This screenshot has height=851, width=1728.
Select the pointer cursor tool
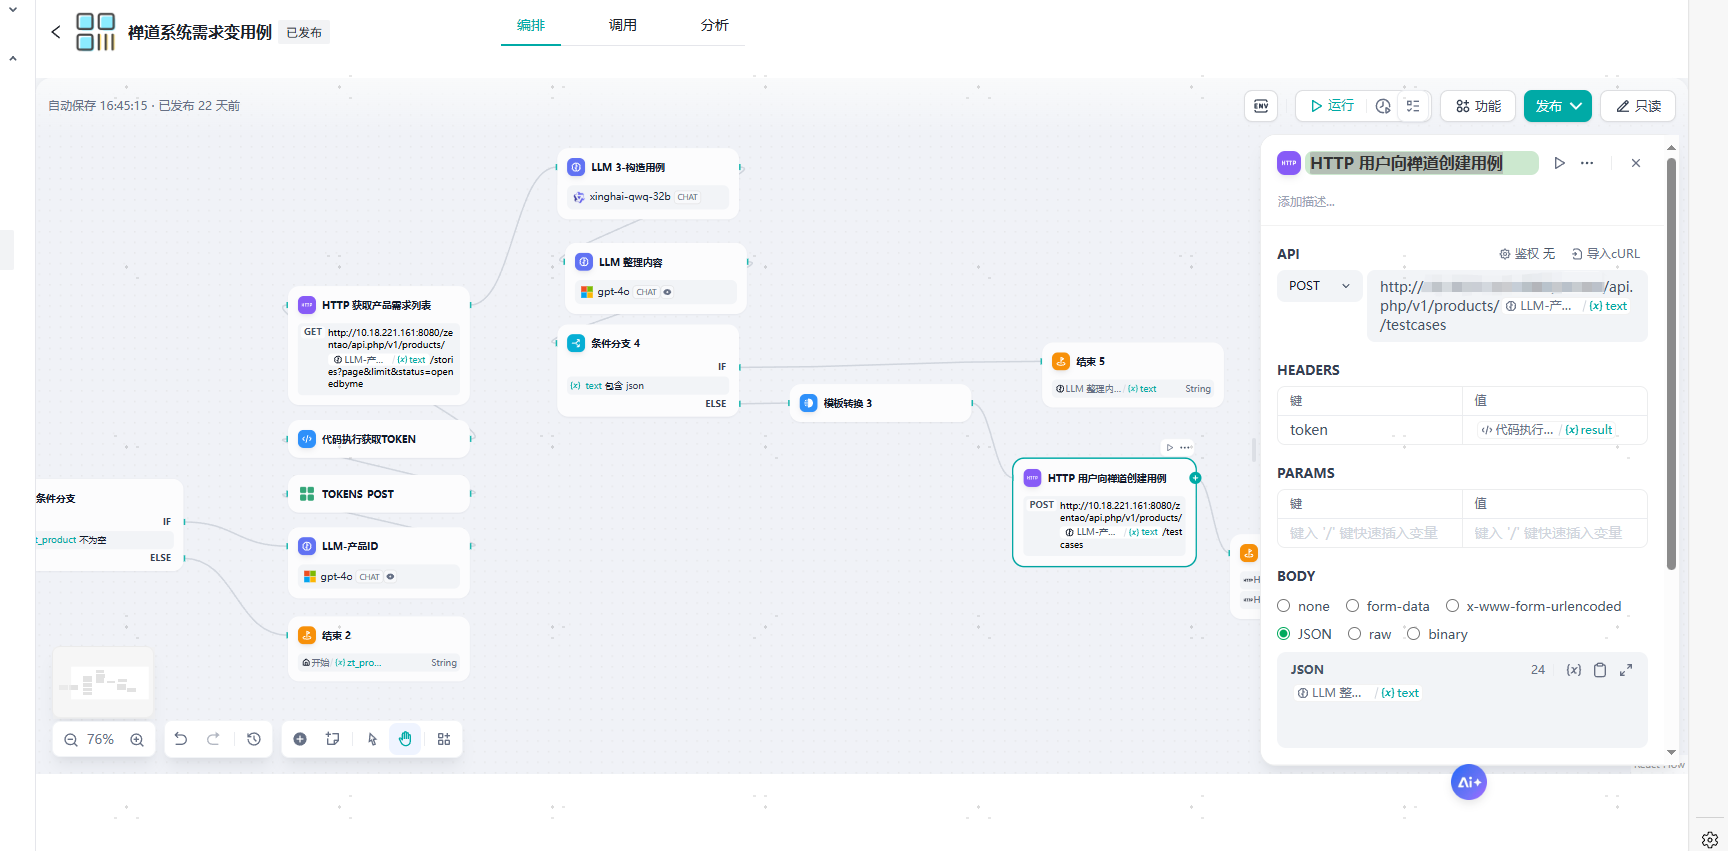(x=372, y=739)
